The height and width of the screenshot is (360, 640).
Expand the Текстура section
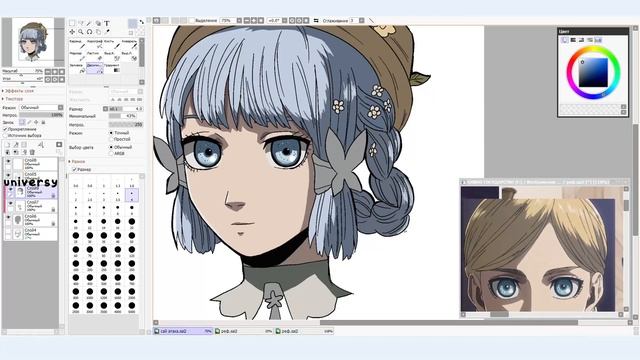click(13, 99)
